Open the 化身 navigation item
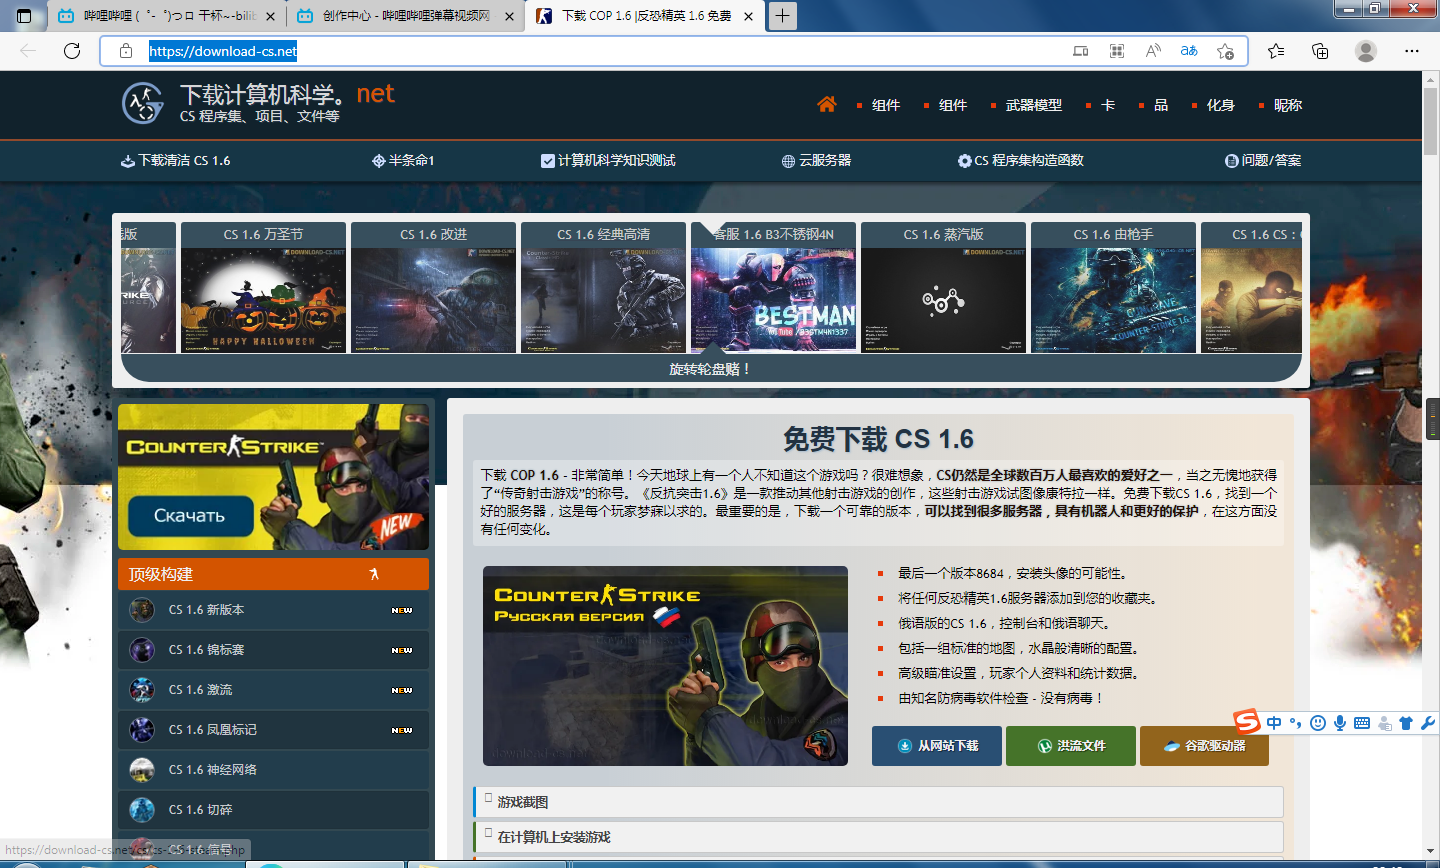The image size is (1440, 868). tap(1221, 105)
